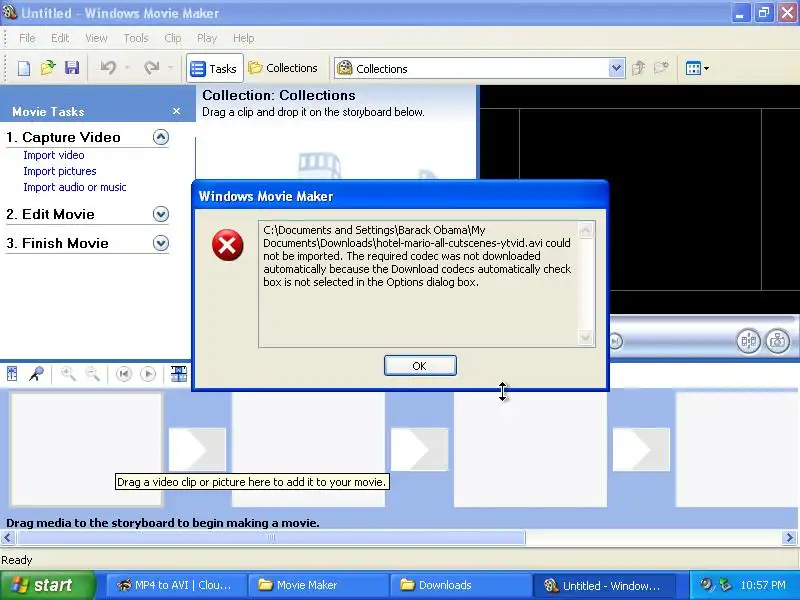The image size is (800, 600).
Task: Click the storyboard horizontal scrollbar thumb
Action: pyautogui.click(x=271, y=537)
